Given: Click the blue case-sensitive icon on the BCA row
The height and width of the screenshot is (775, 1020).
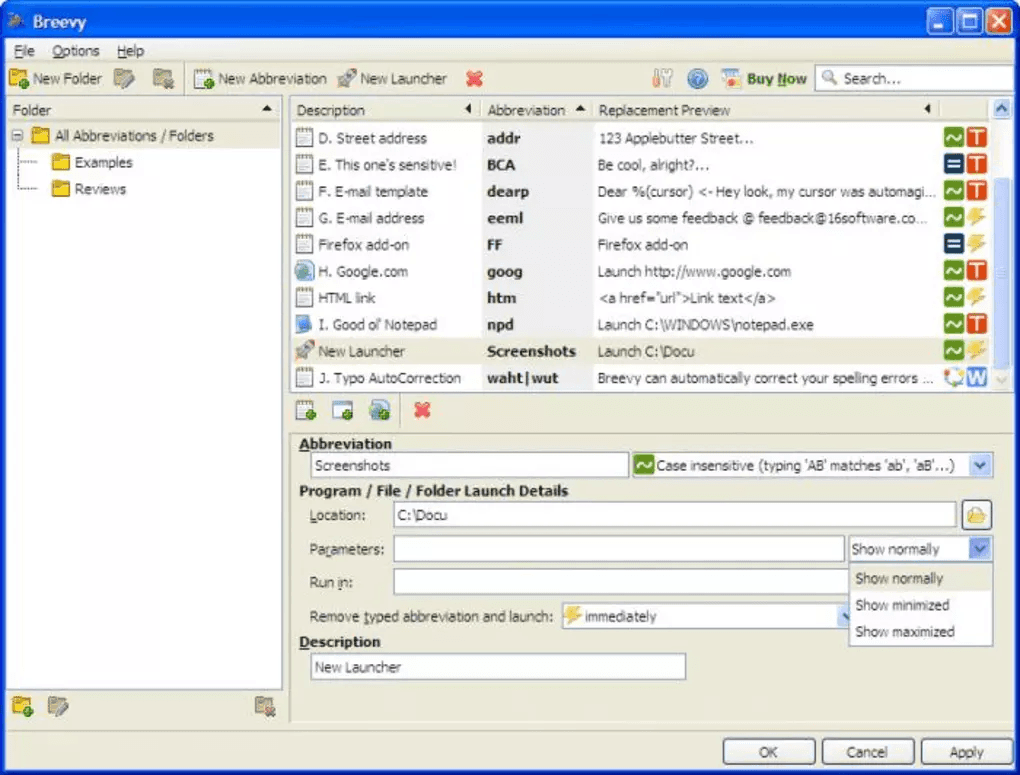Looking at the screenshot, I should click(x=954, y=165).
